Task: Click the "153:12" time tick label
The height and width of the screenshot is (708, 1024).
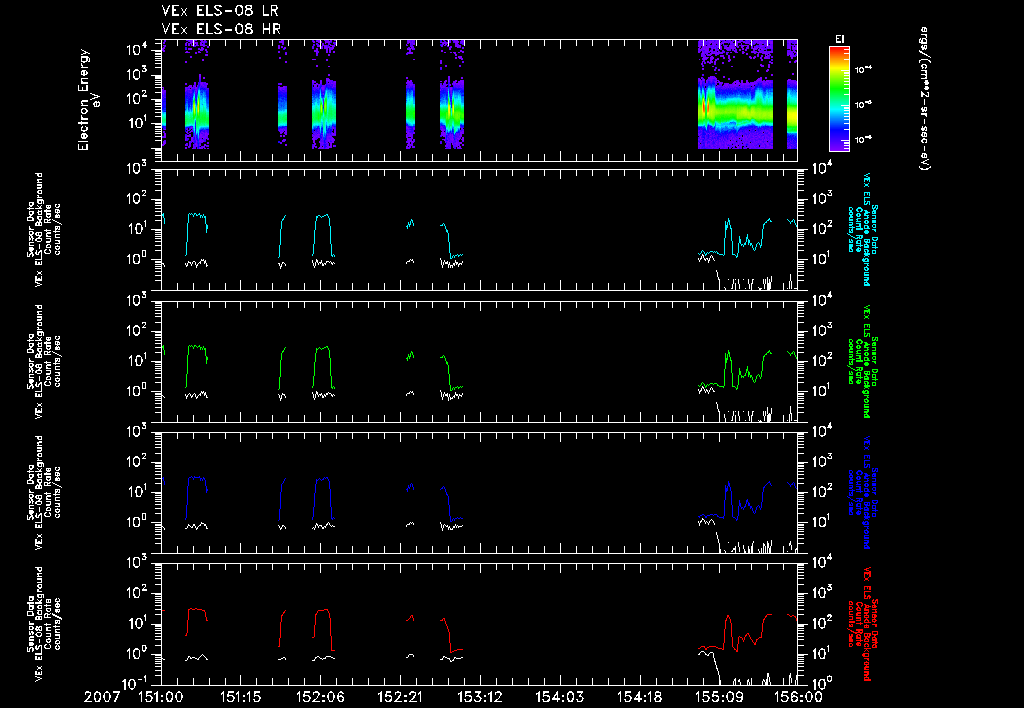Action: (479, 697)
